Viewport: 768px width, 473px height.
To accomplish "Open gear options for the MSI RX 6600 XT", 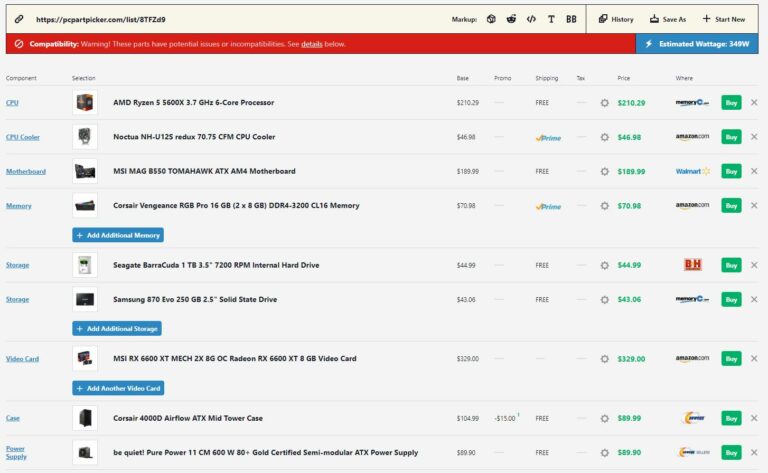I will 604,358.
